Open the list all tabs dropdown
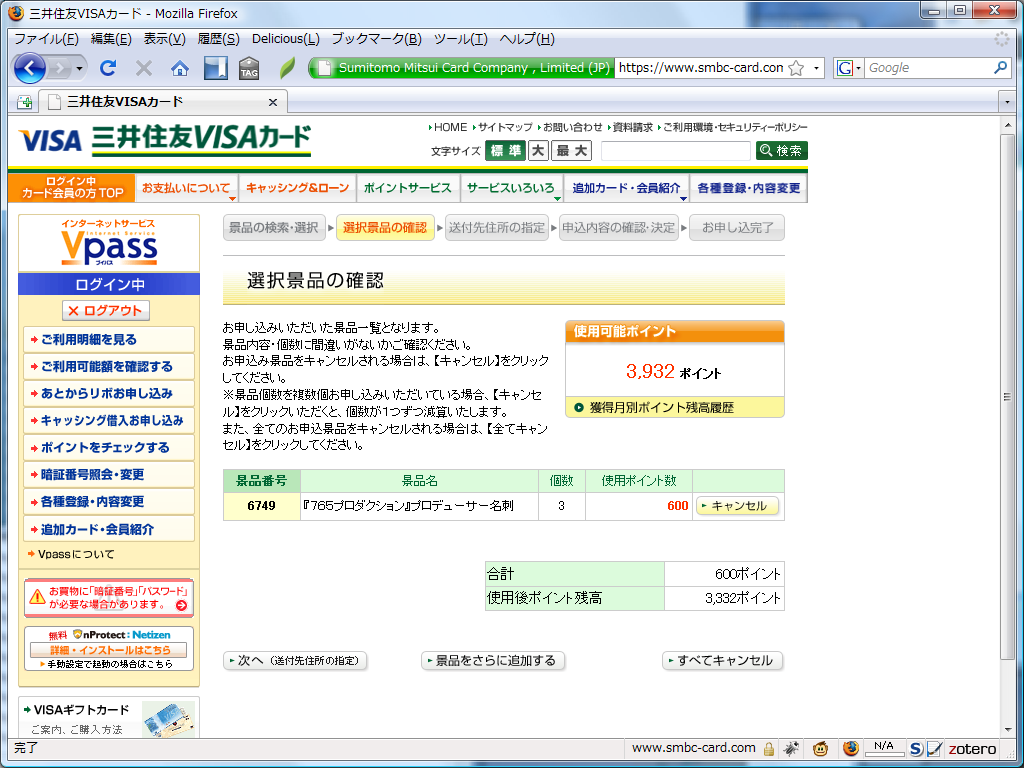 pyautogui.click(x=1007, y=103)
